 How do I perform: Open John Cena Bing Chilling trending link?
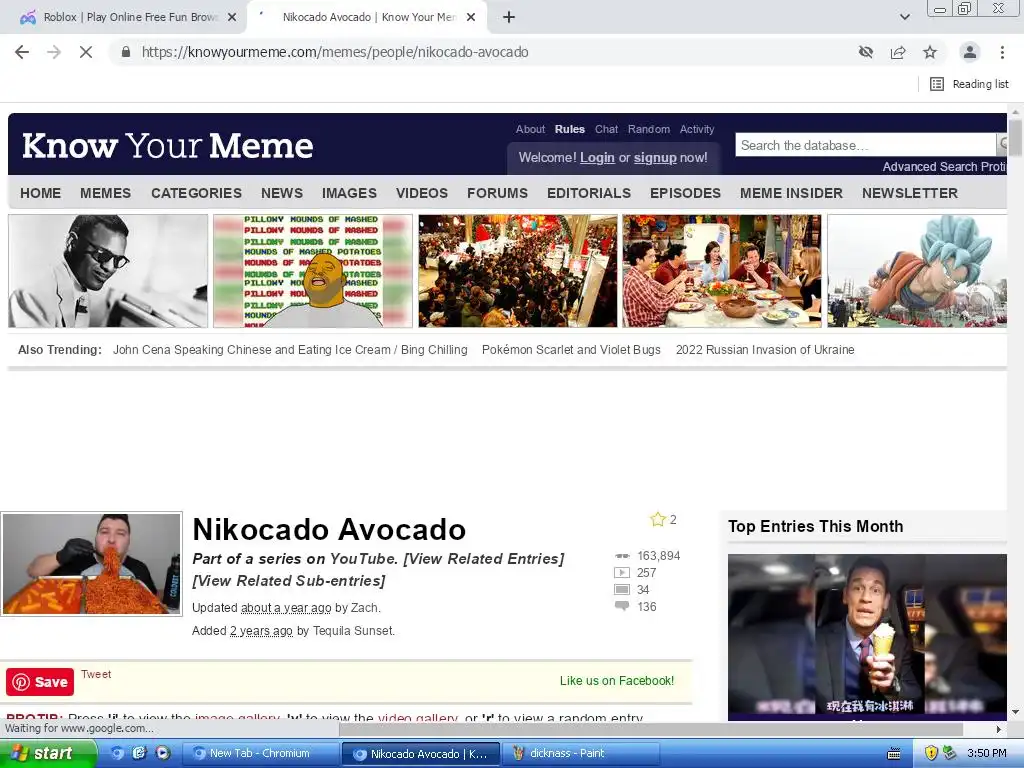(x=290, y=349)
